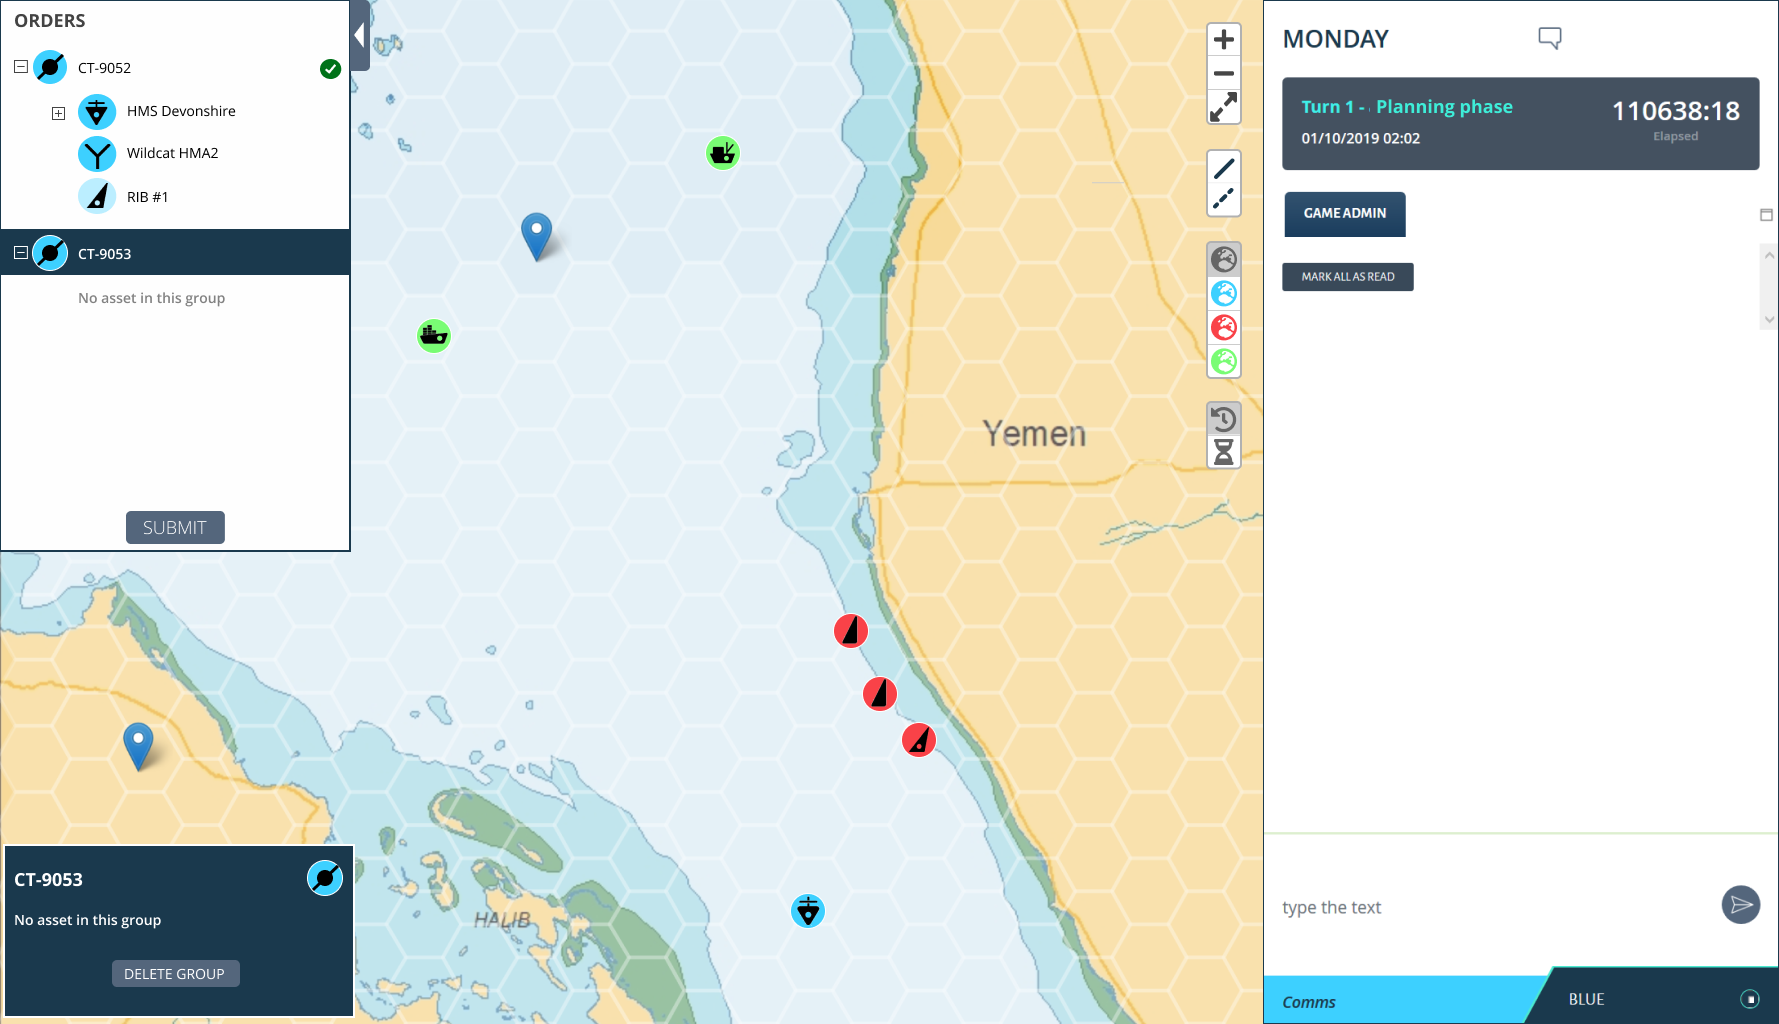1779x1024 pixels.
Task: Send the message with paper plane icon
Action: [1741, 905]
